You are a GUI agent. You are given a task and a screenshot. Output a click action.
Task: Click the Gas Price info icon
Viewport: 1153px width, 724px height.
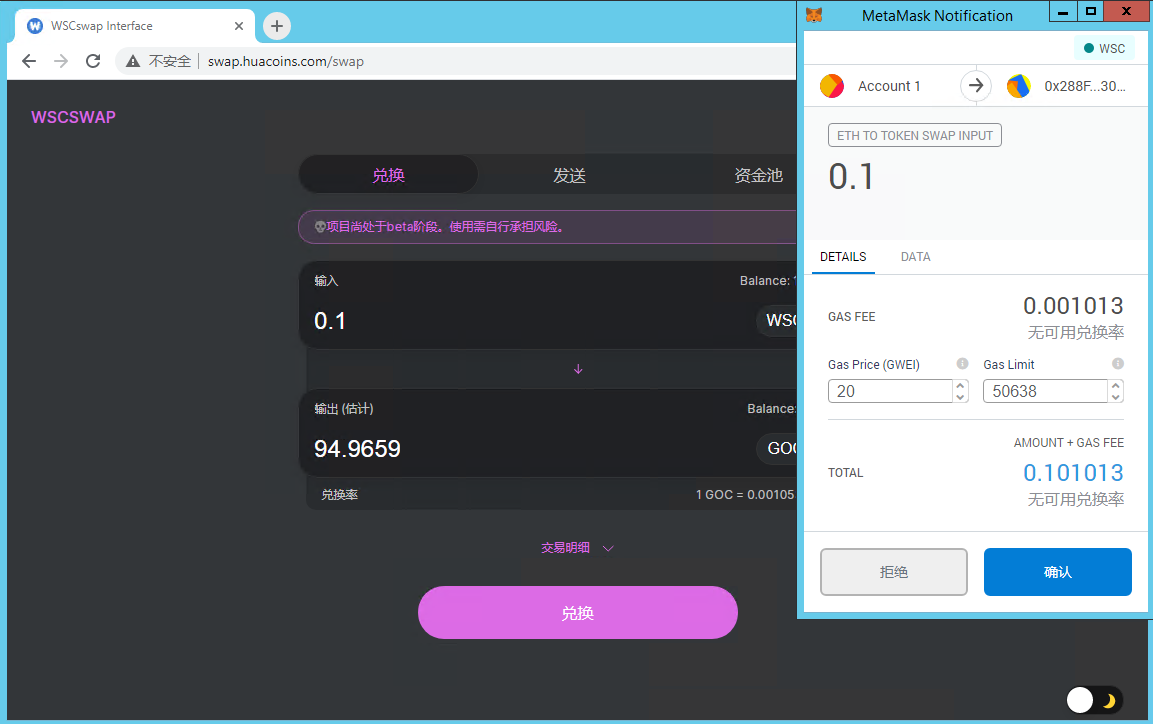click(x=962, y=364)
